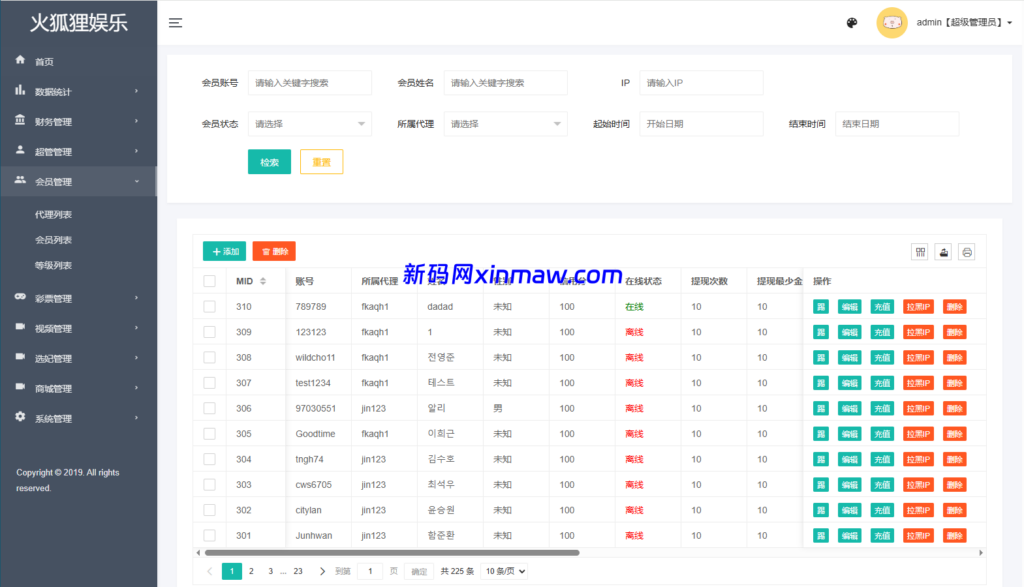1024x587 pixels.
Task: Open the 10 条/页 page size dropdown
Action: pyautogui.click(x=505, y=571)
